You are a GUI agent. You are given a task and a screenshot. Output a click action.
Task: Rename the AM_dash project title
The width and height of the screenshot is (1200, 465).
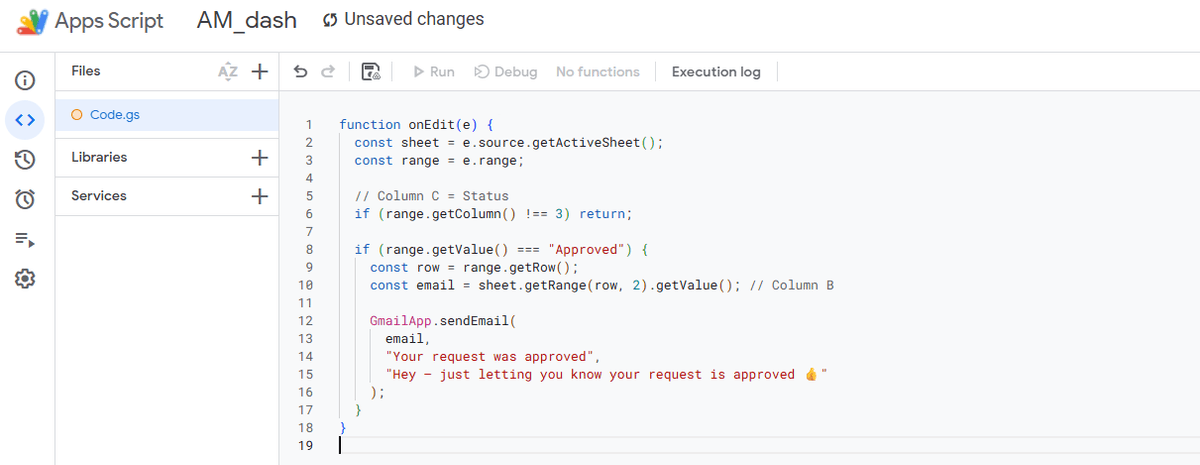[247, 21]
